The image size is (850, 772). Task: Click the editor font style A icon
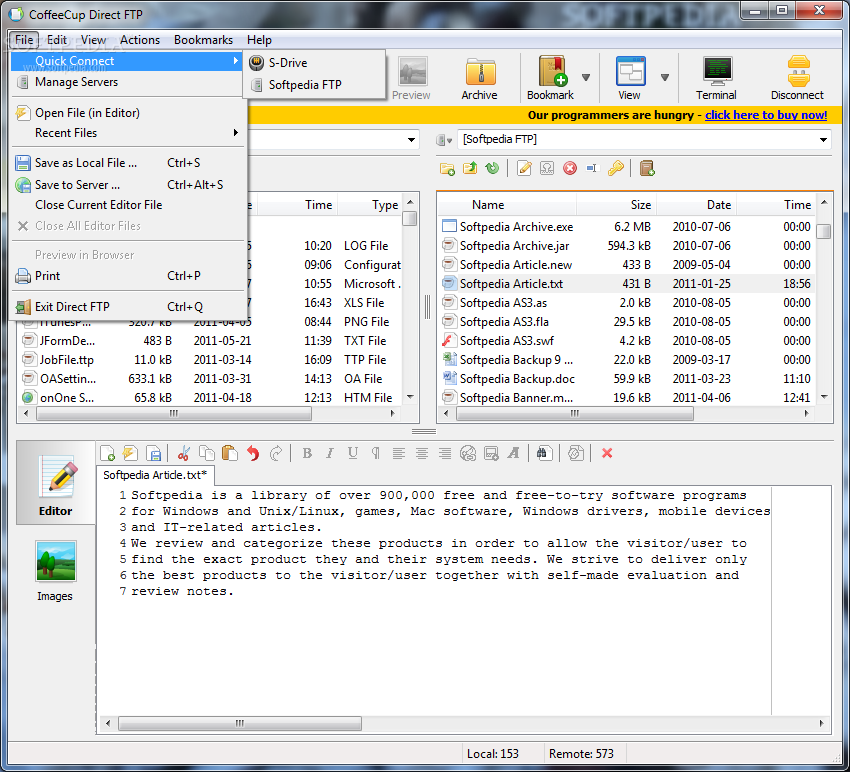pos(514,453)
